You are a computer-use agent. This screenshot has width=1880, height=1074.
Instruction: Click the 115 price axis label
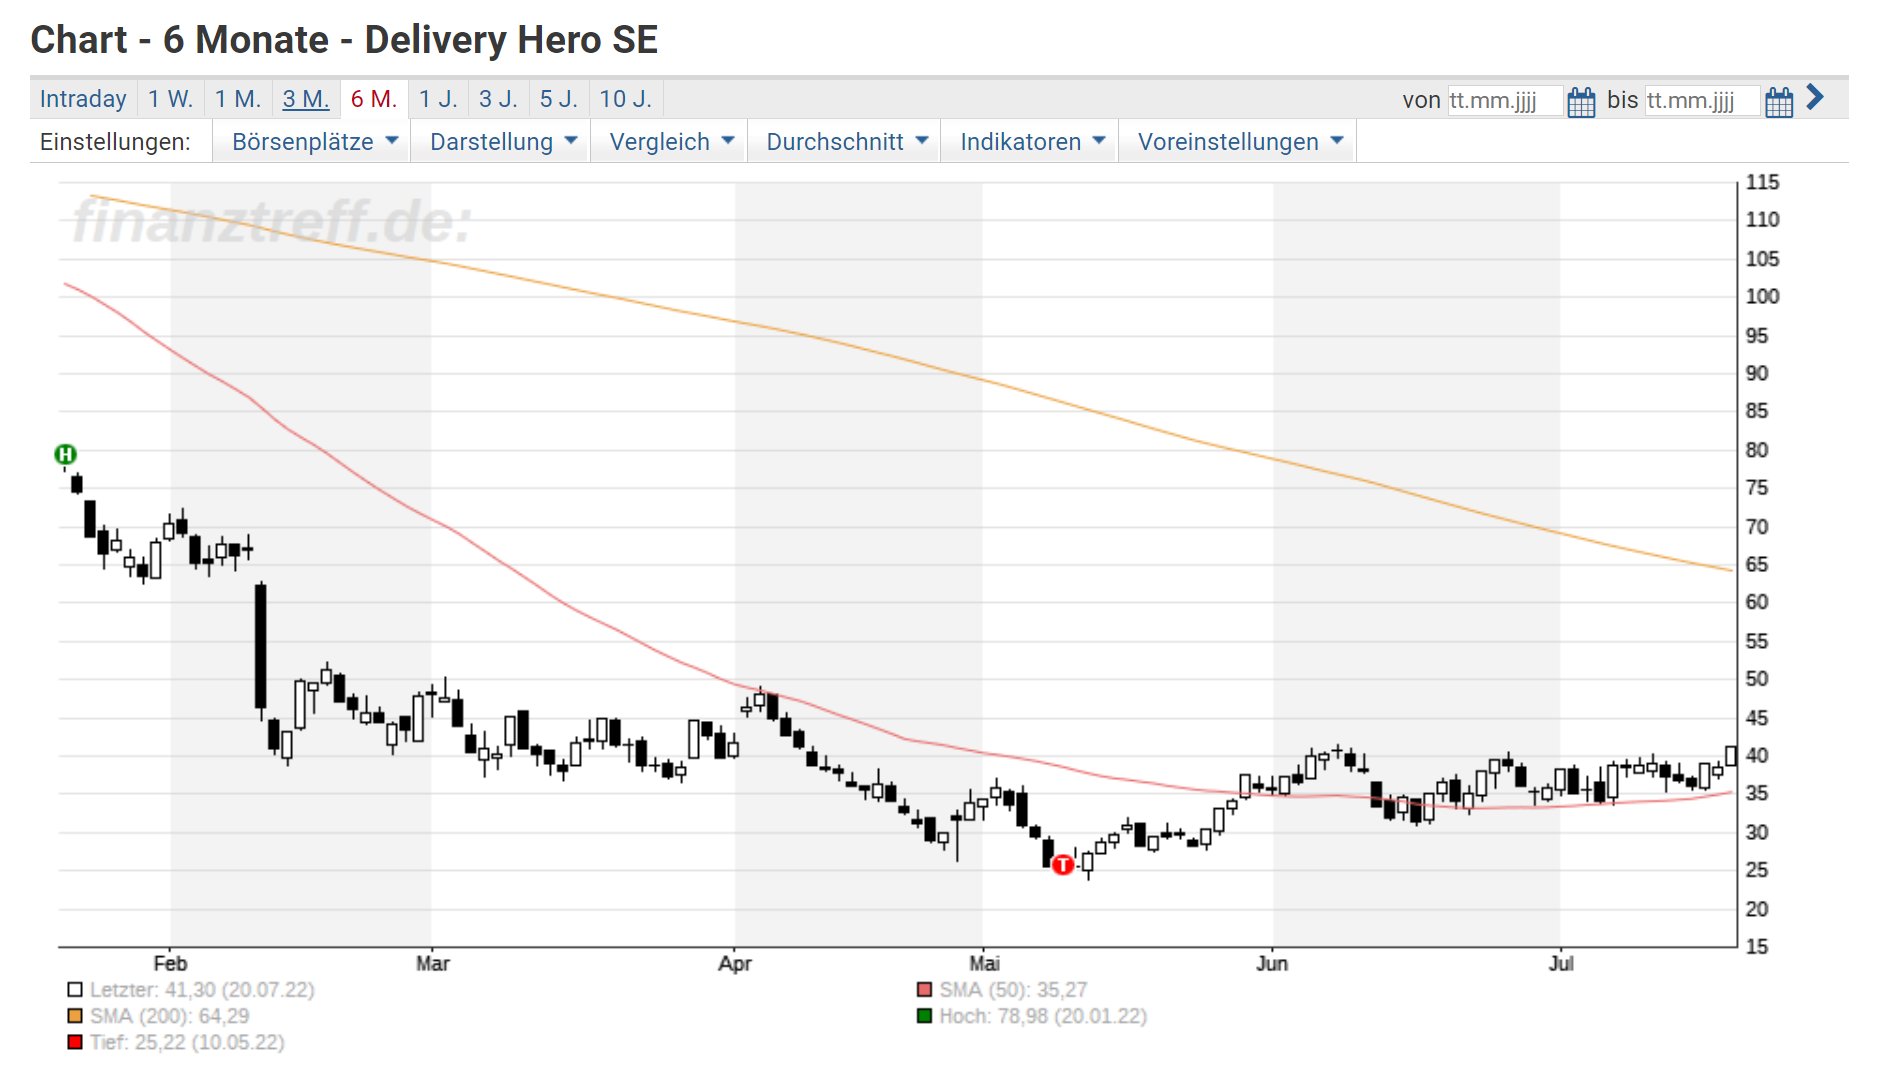coord(1762,182)
